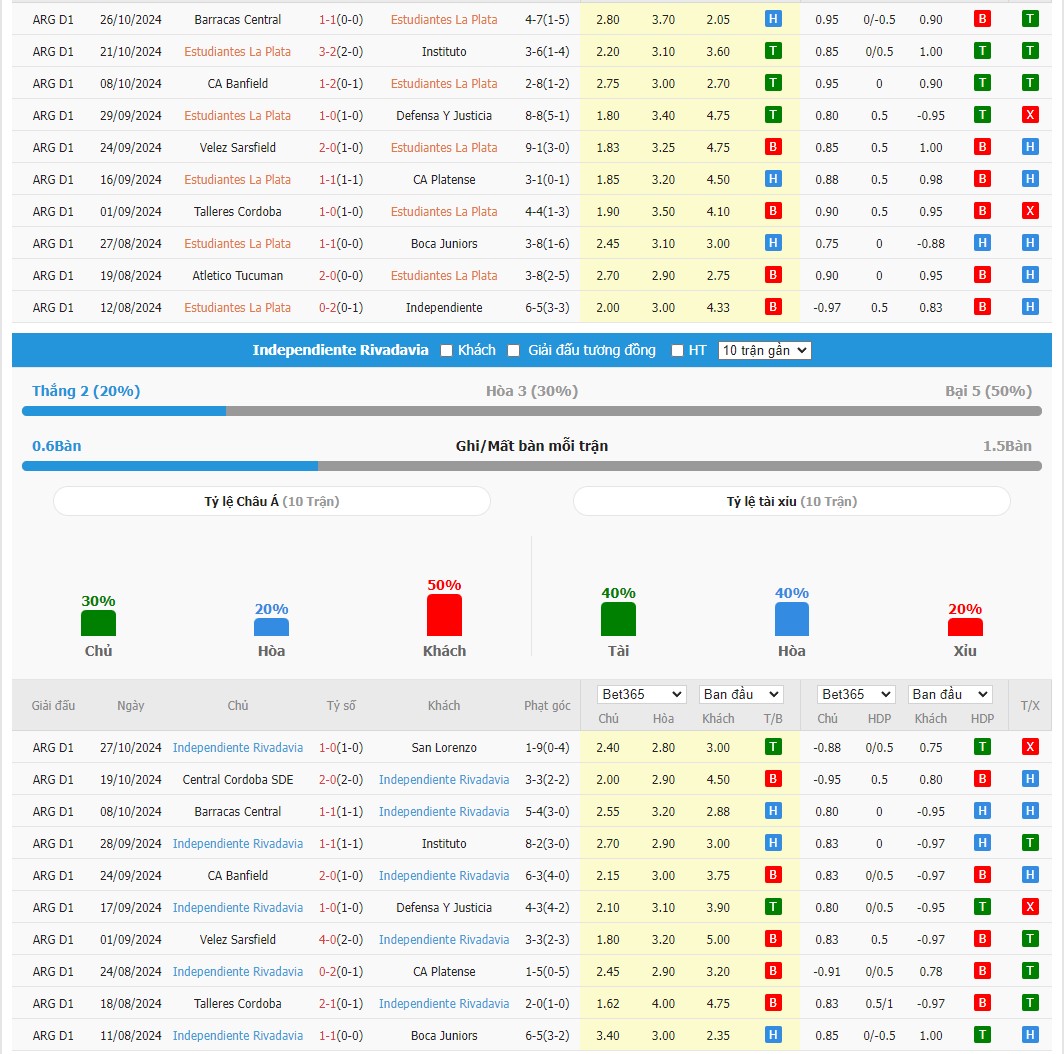Click the Tỷ số column header
This screenshot has width=1064, height=1054.
pyautogui.click(x=341, y=705)
